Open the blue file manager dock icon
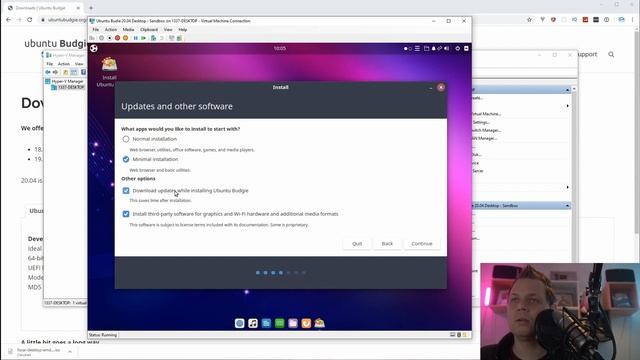This screenshot has width=640, height=360. click(x=266, y=323)
